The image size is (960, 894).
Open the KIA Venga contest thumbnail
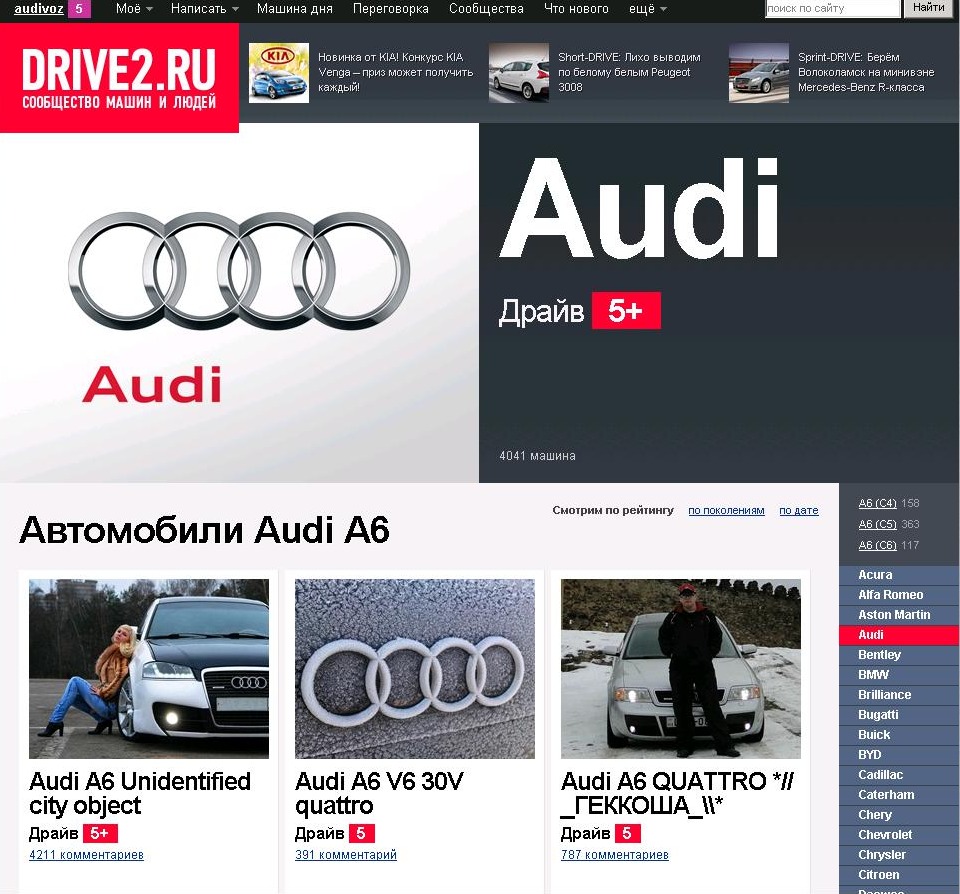click(279, 73)
